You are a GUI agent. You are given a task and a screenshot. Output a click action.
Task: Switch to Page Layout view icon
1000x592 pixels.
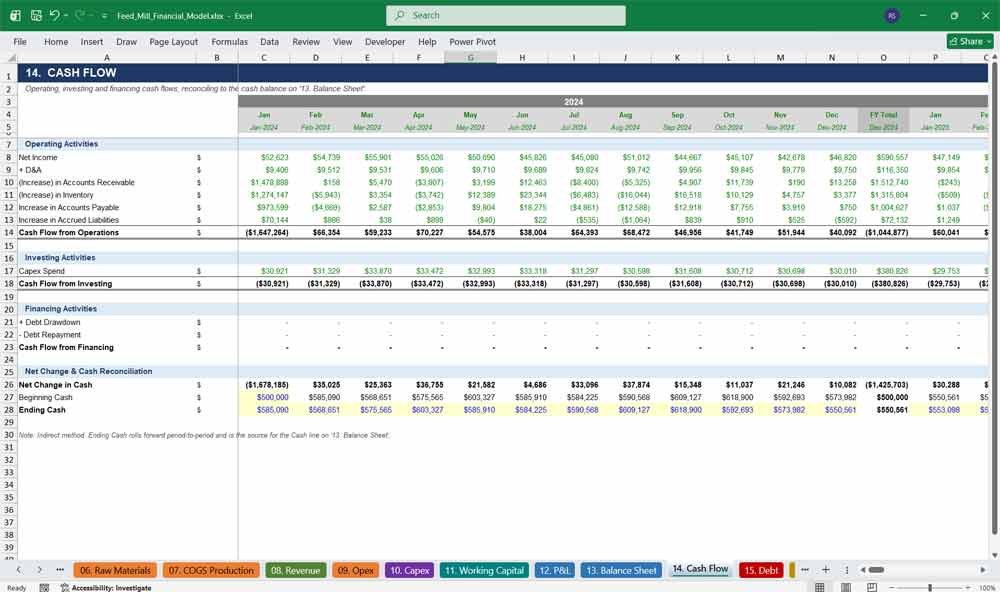[x=846, y=587]
